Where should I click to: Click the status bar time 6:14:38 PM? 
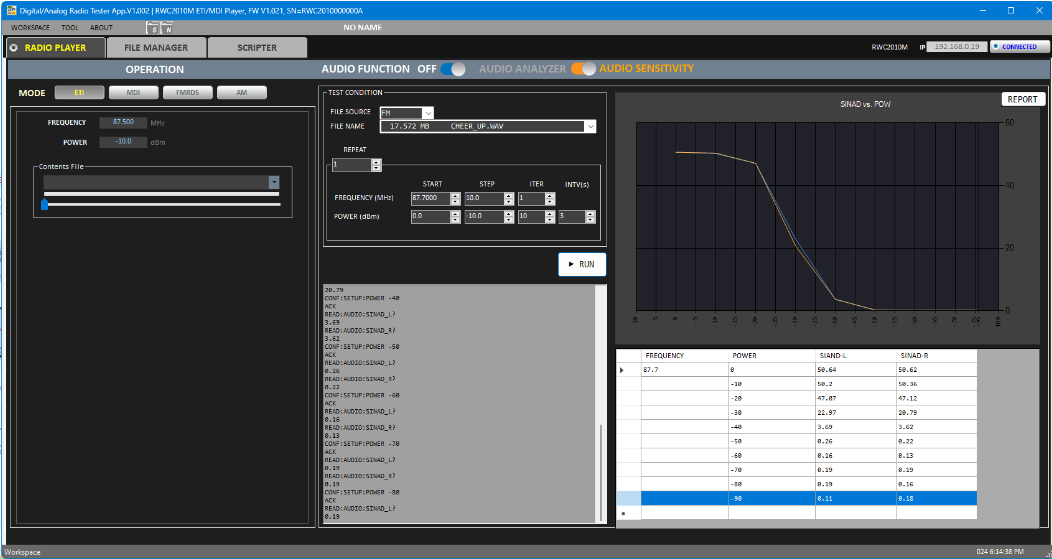point(1001,552)
